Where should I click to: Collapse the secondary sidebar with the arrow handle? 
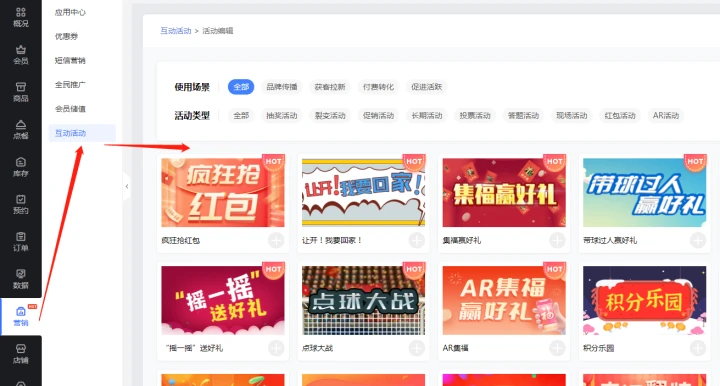[127, 186]
